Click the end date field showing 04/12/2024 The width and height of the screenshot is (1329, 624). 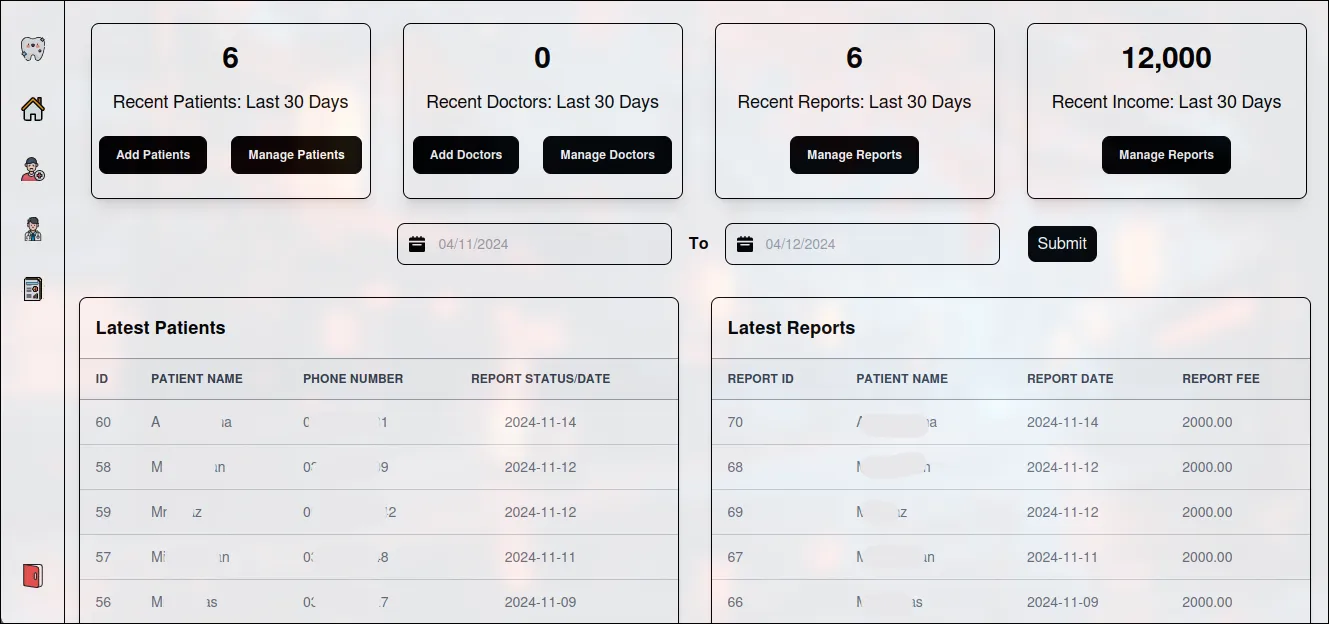coord(860,243)
